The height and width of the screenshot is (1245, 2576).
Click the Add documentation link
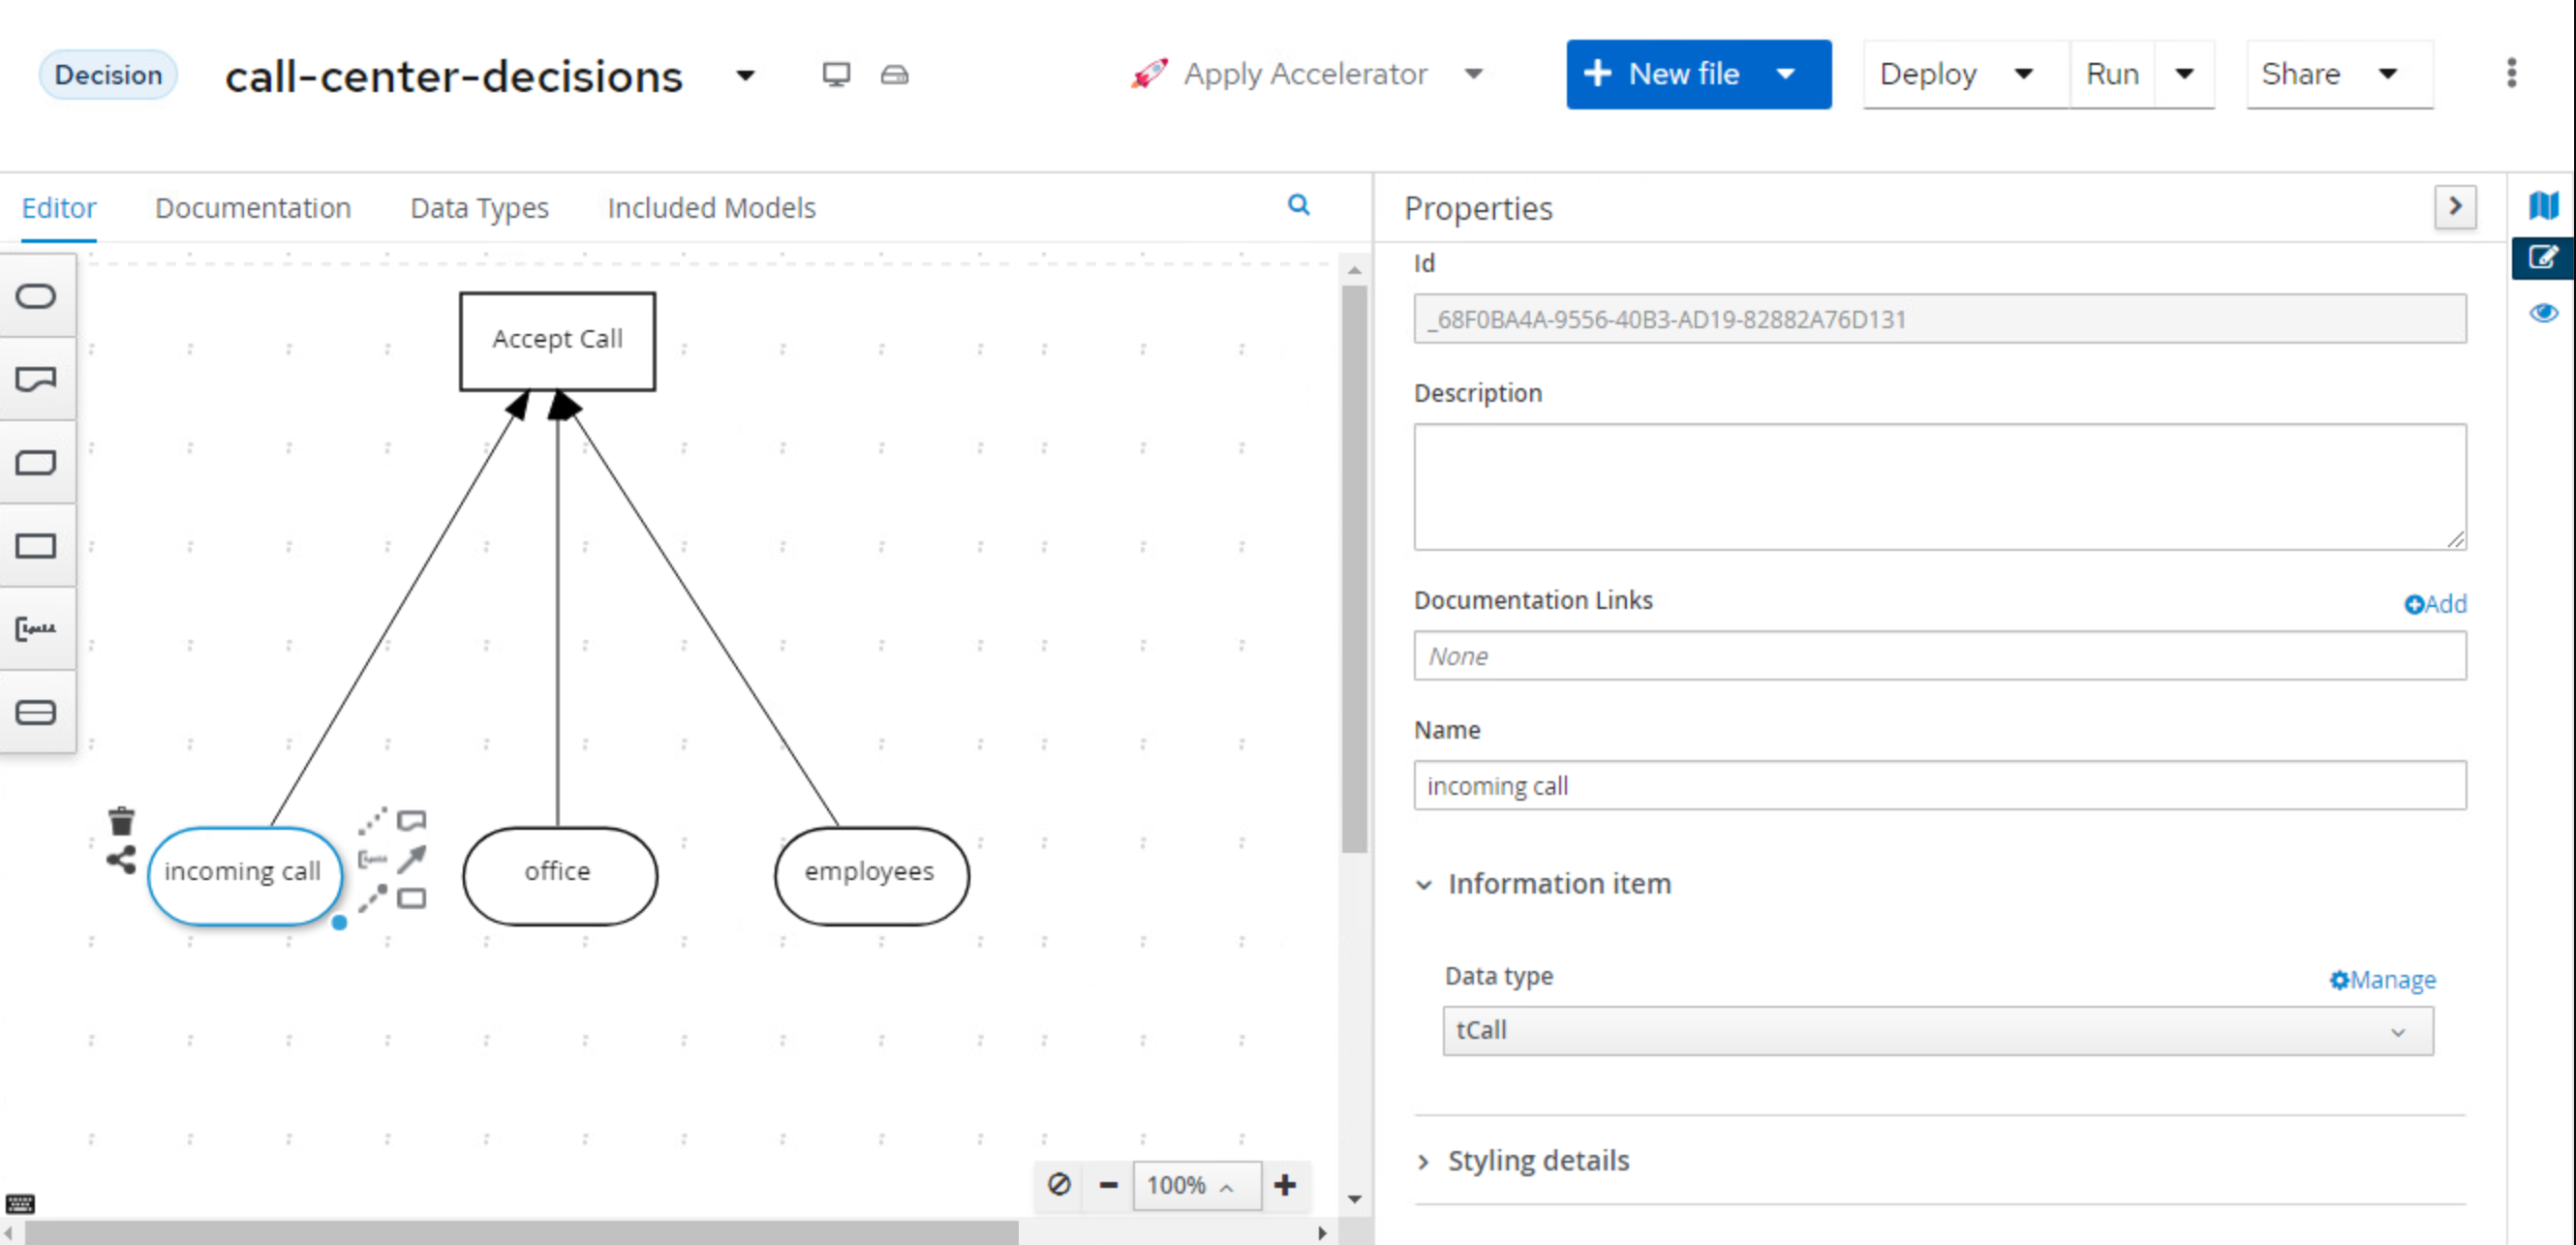2435,604
